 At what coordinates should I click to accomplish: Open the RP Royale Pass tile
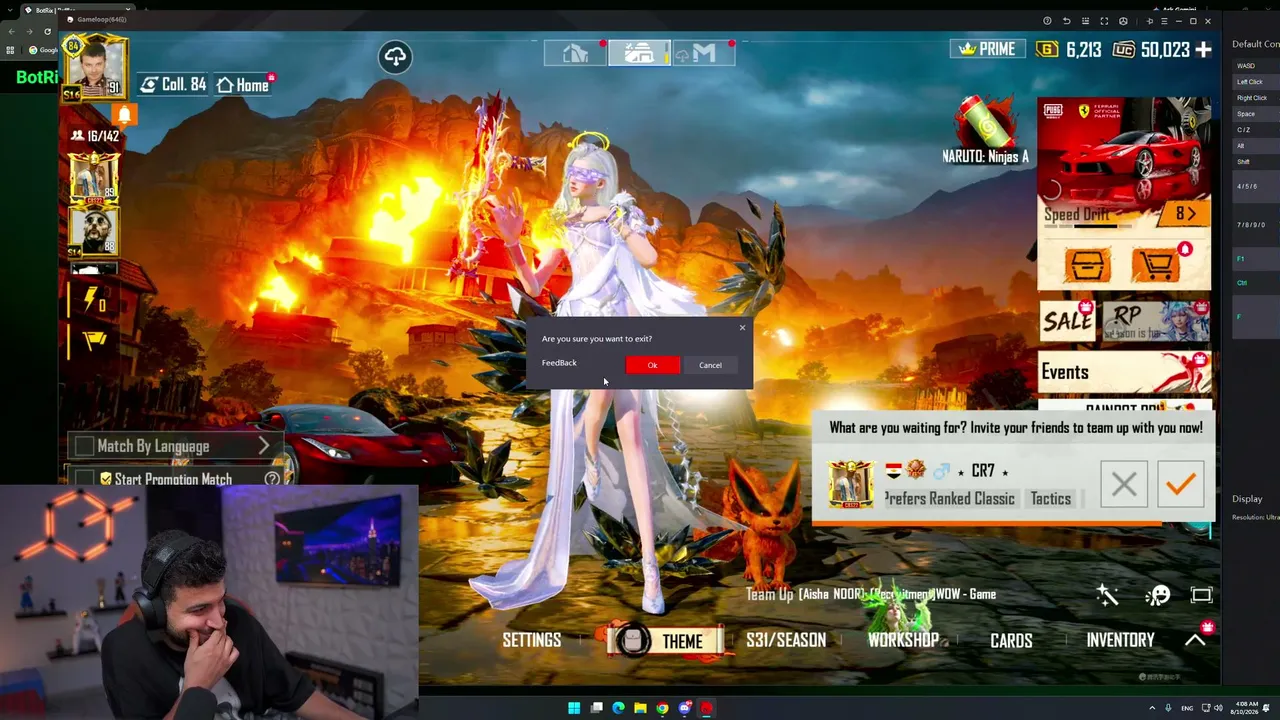(x=1156, y=321)
